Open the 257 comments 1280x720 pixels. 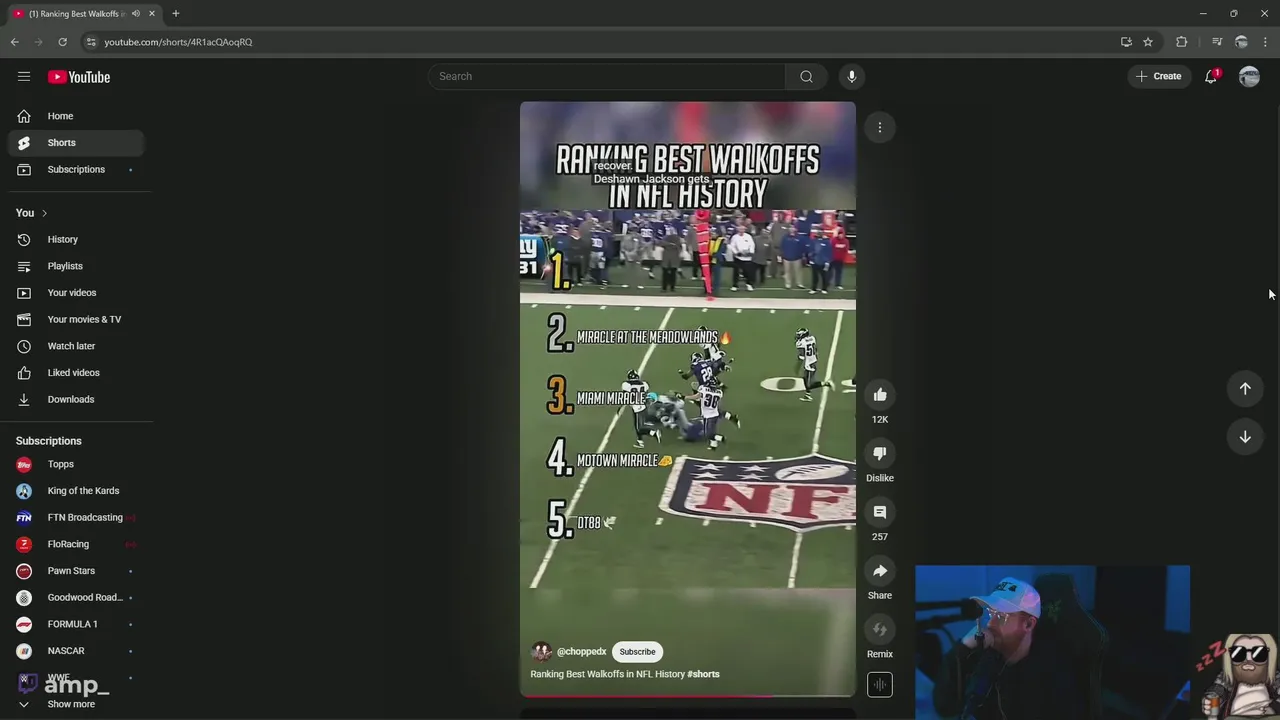(x=880, y=512)
